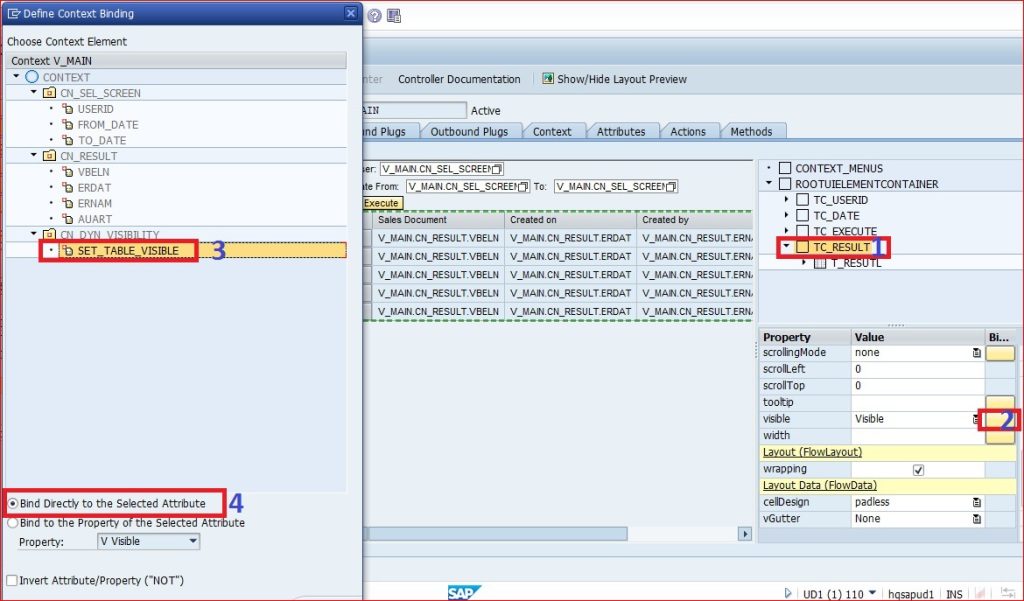Open value list icon for cellDesign
Image resolution: width=1024 pixels, height=601 pixels.
point(976,502)
